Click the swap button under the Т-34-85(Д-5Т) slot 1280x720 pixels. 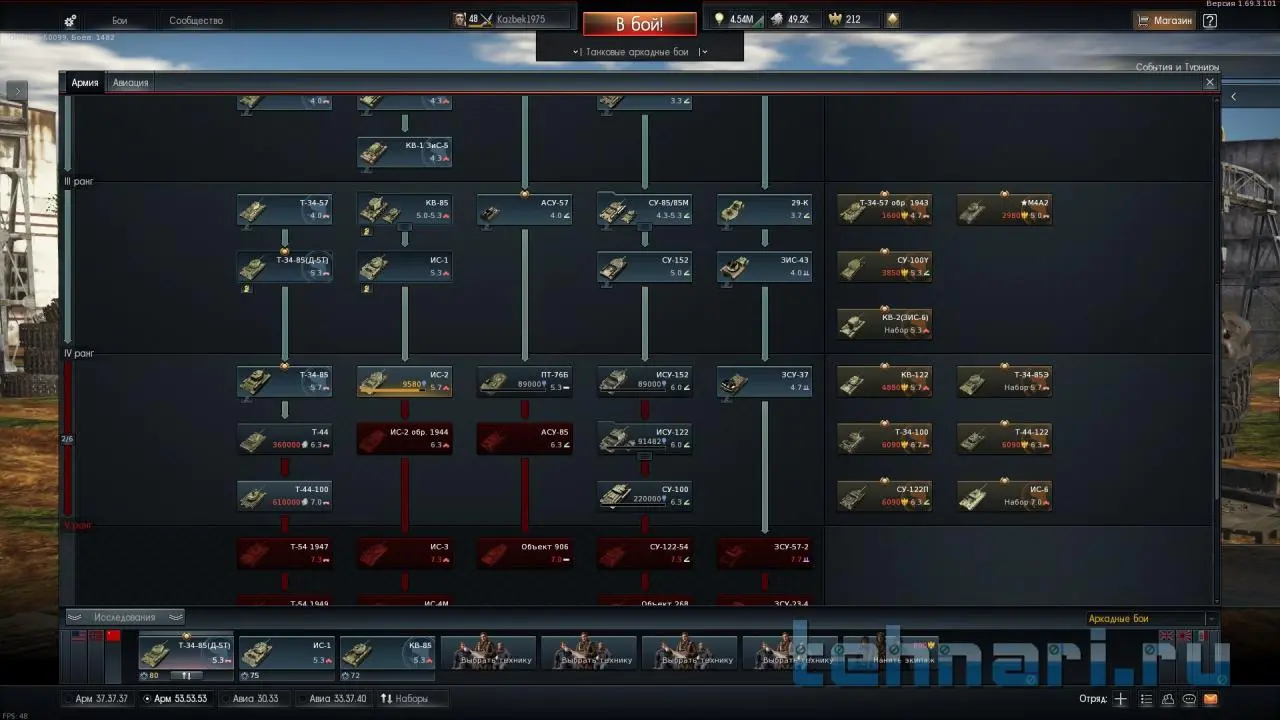coord(186,675)
